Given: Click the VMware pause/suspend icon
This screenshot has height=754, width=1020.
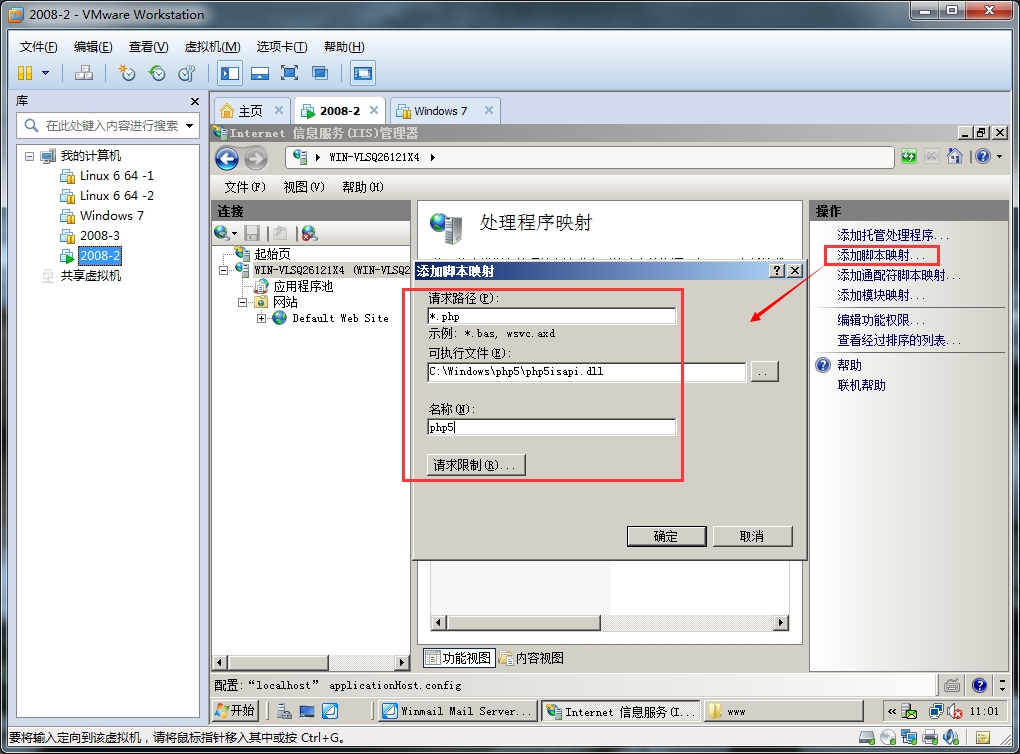Looking at the screenshot, I should coord(25,73).
